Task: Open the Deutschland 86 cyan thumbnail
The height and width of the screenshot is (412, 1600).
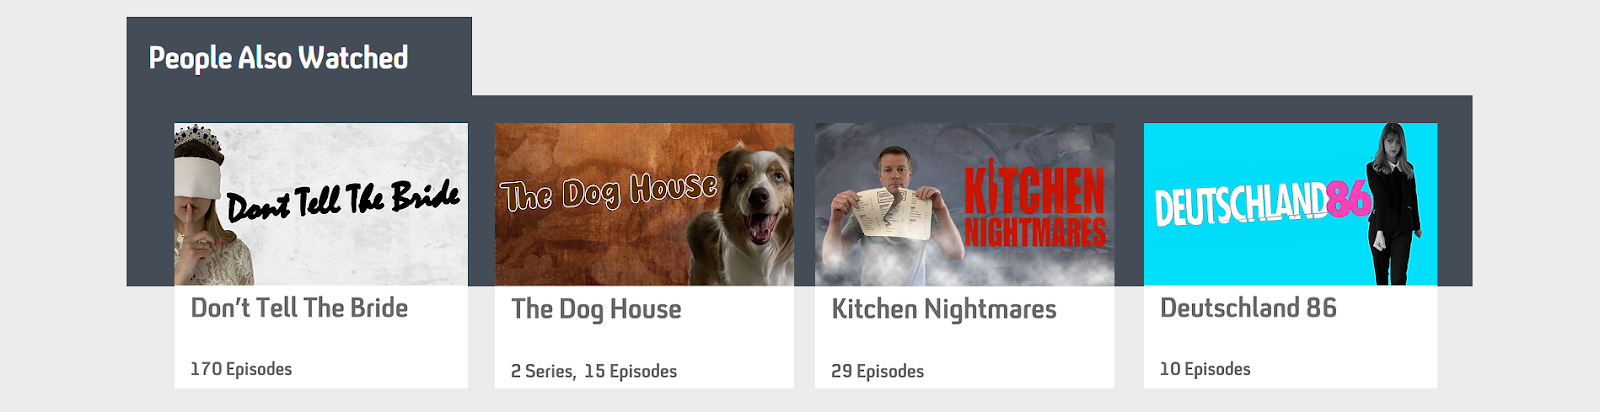Action: pos(1290,204)
